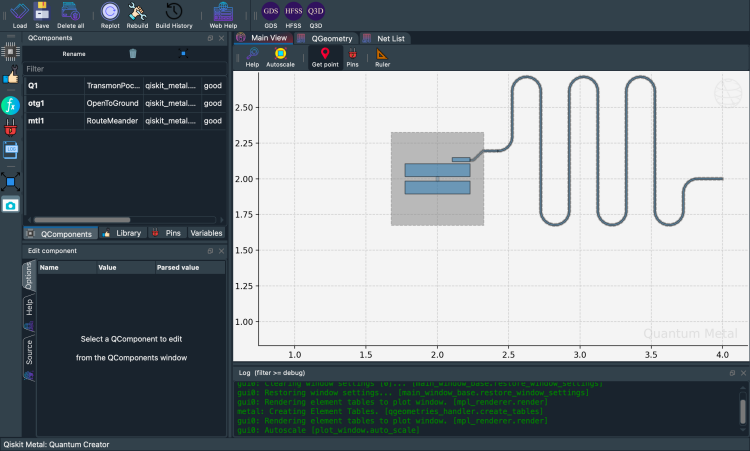Select the Options vertical tab
The width and height of the screenshot is (750, 451).
pyautogui.click(x=29, y=276)
